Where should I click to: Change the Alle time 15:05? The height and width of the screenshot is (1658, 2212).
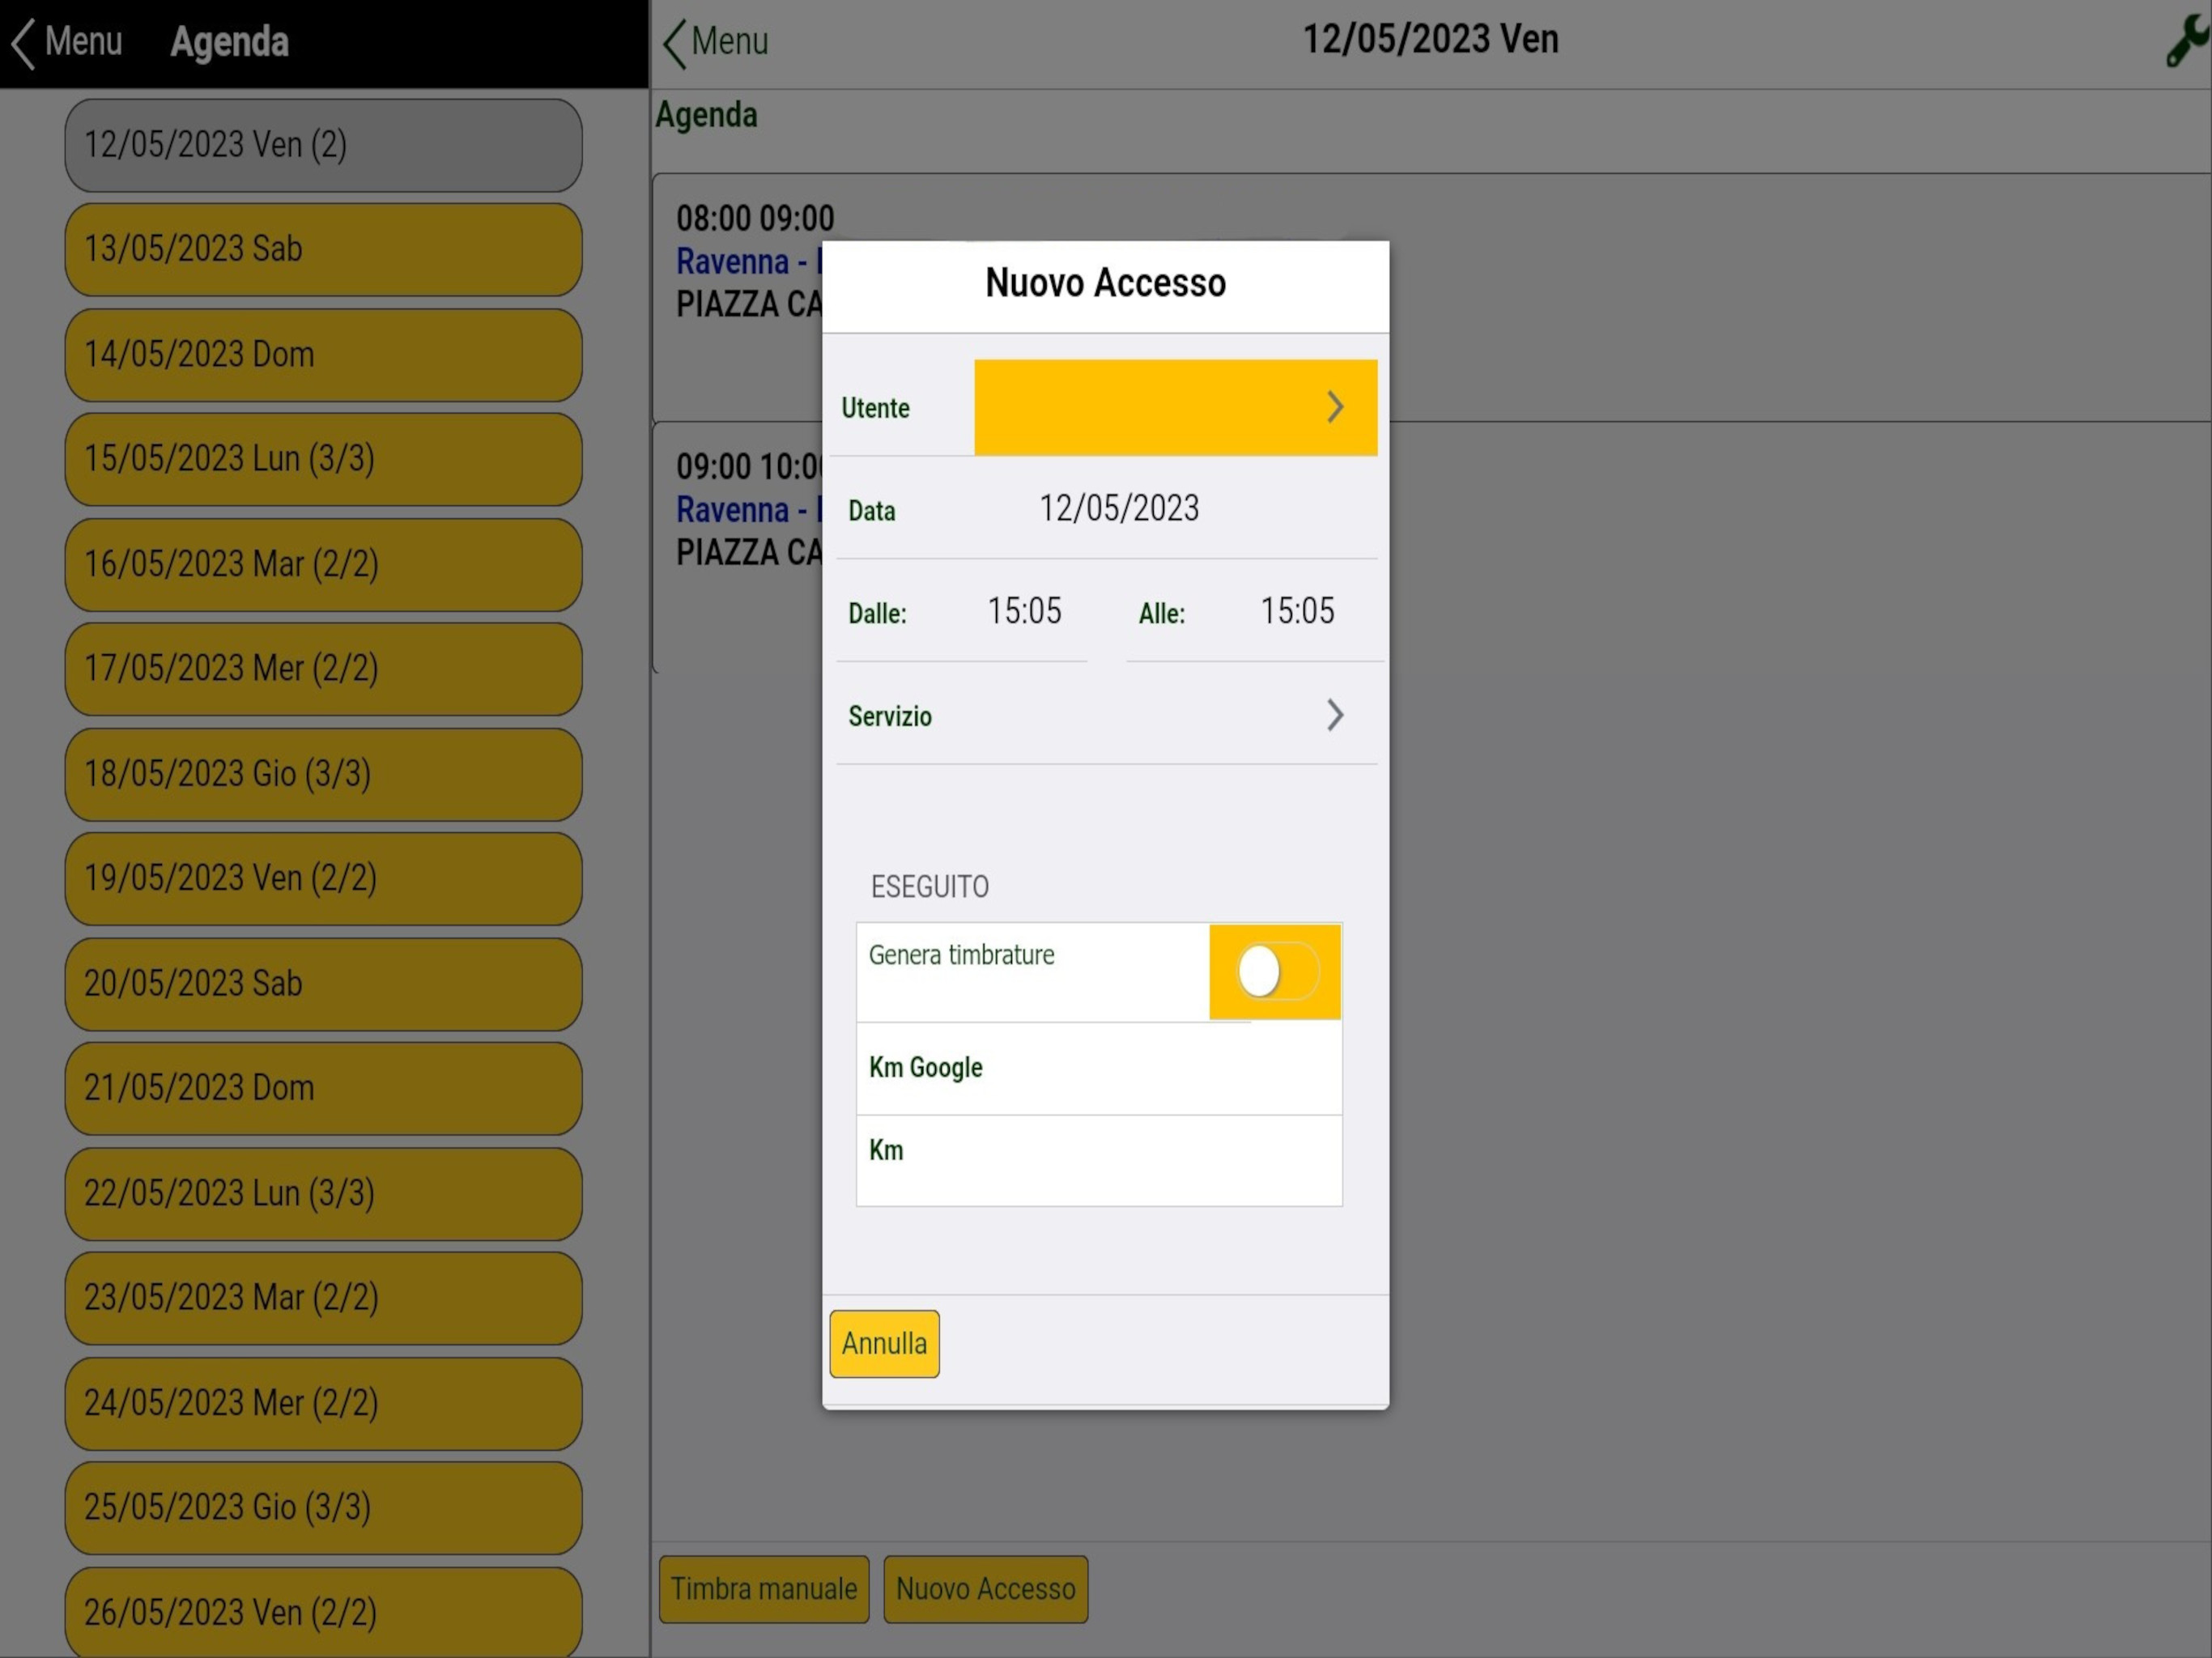[x=1297, y=611]
